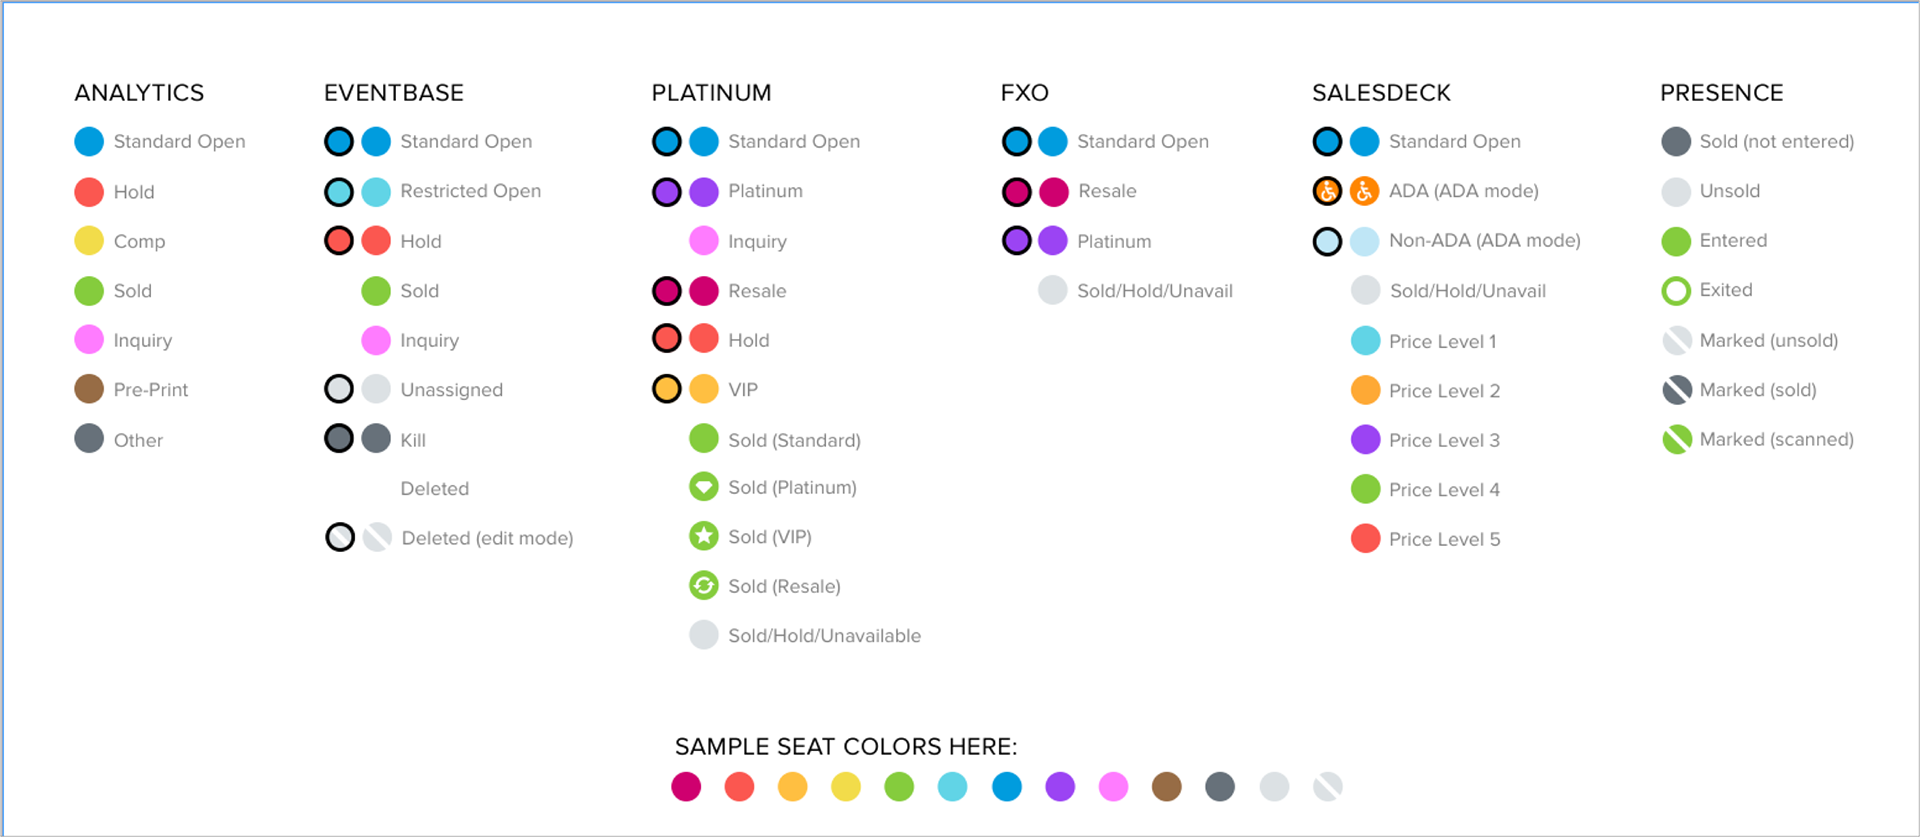This screenshot has width=1920, height=837.
Task: Click the ANALYTICS heading
Action: click(x=139, y=93)
